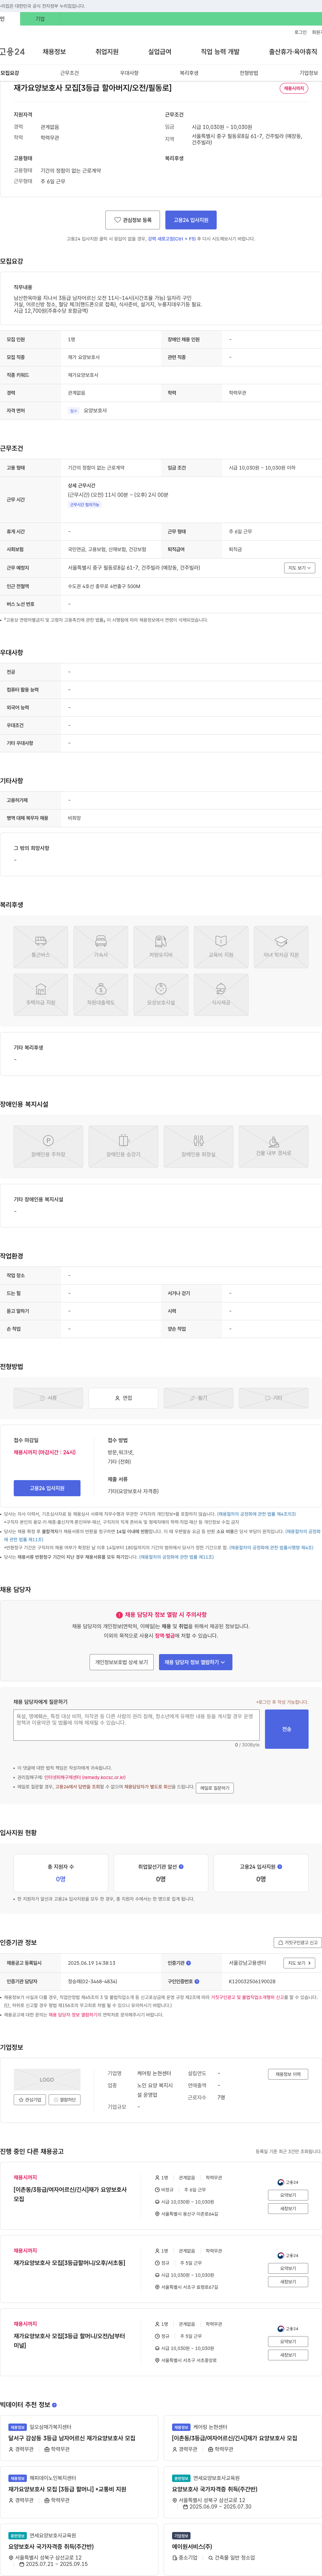The width and height of the screenshot is (322, 2576).
Task: Click the 채용정보 이력 button in 기업정보
Action: tap(288, 2074)
